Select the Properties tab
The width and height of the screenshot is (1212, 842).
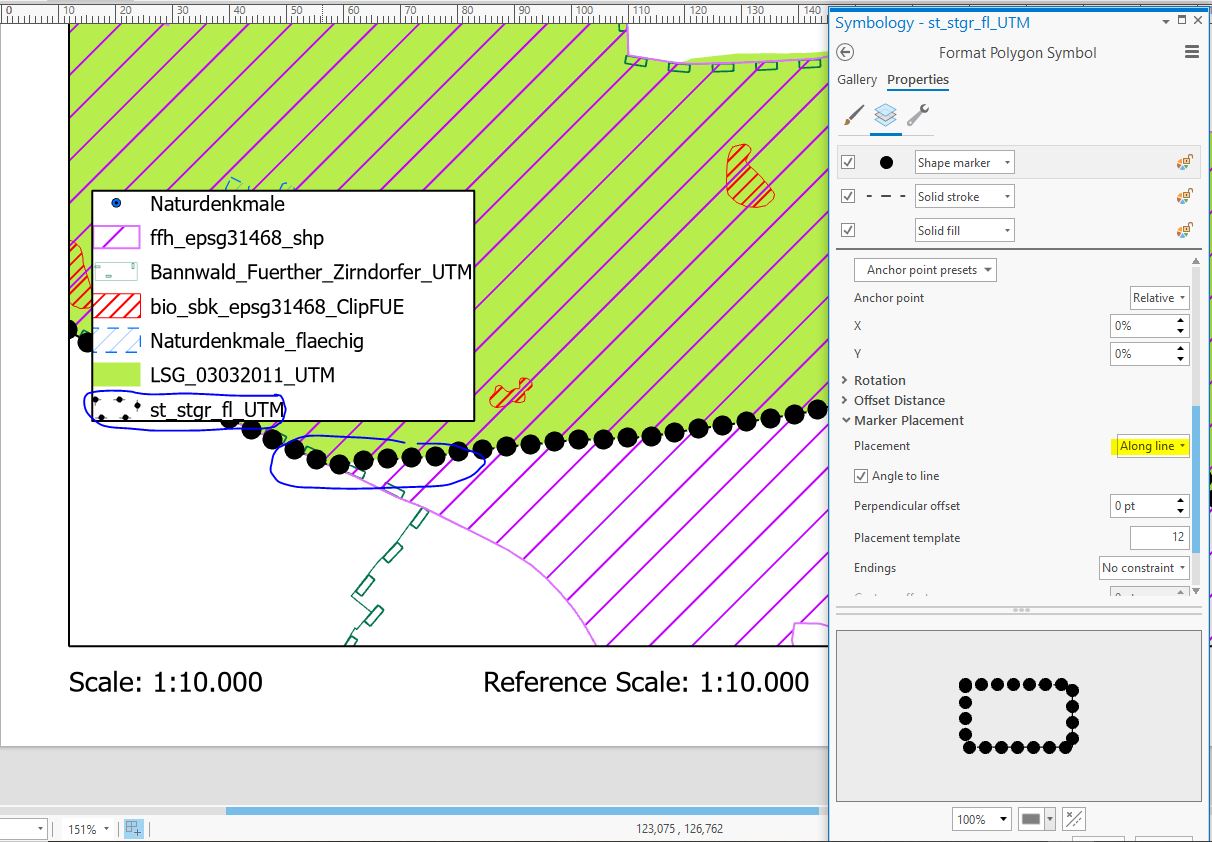pos(918,79)
